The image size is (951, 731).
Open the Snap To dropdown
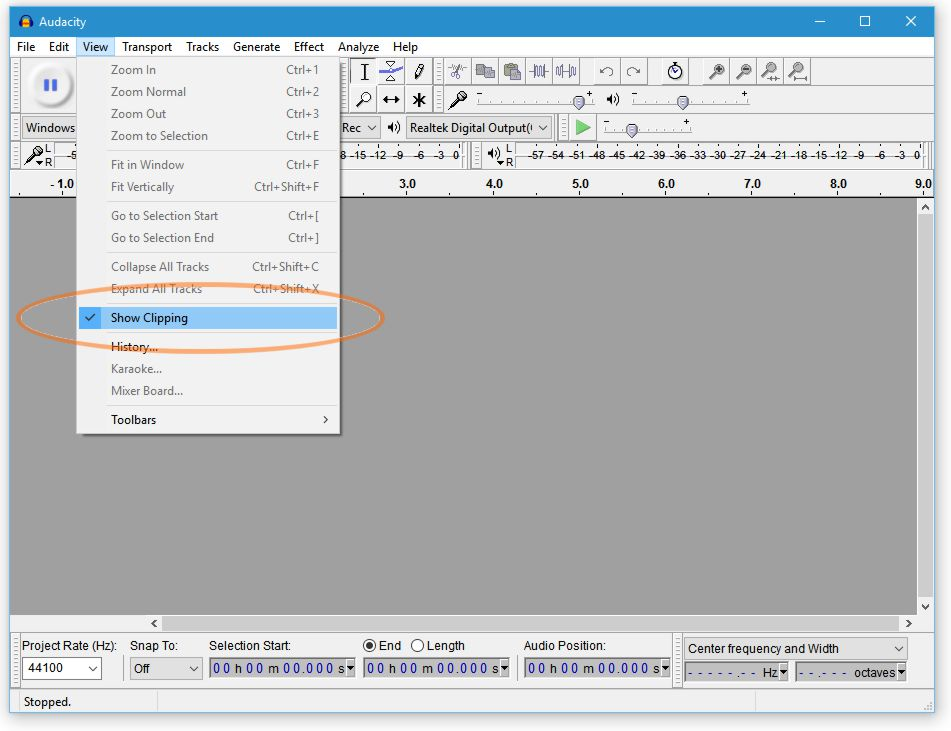pyautogui.click(x=166, y=669)
